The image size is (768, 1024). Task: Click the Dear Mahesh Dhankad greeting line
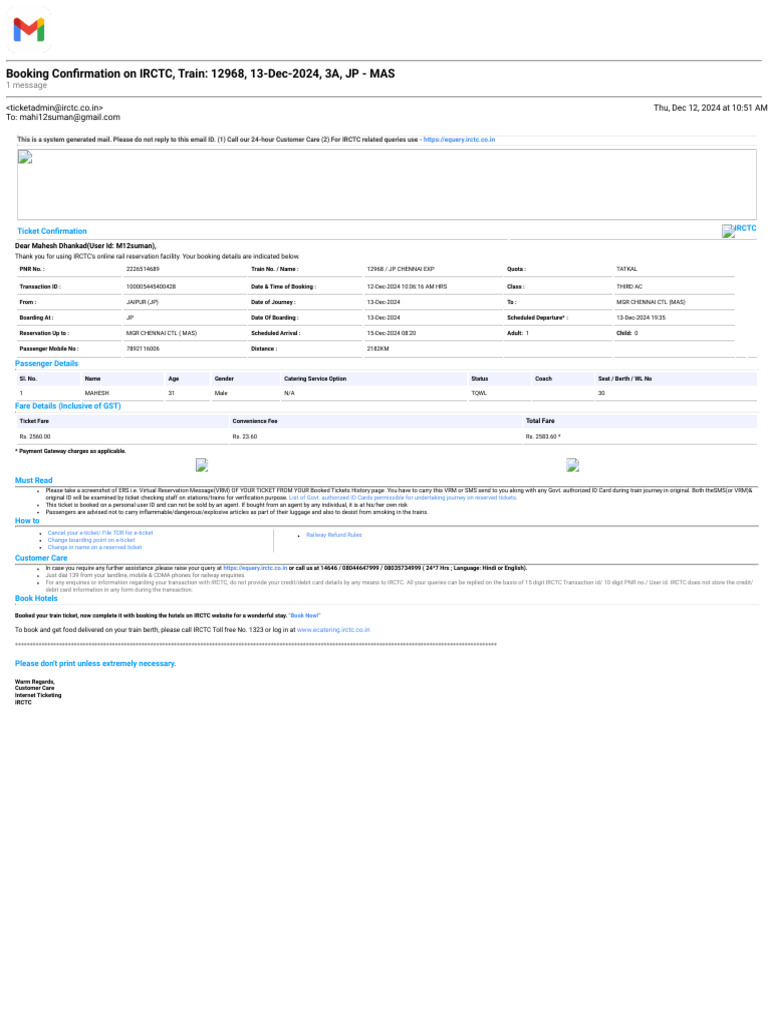click(x=86, y=246)
